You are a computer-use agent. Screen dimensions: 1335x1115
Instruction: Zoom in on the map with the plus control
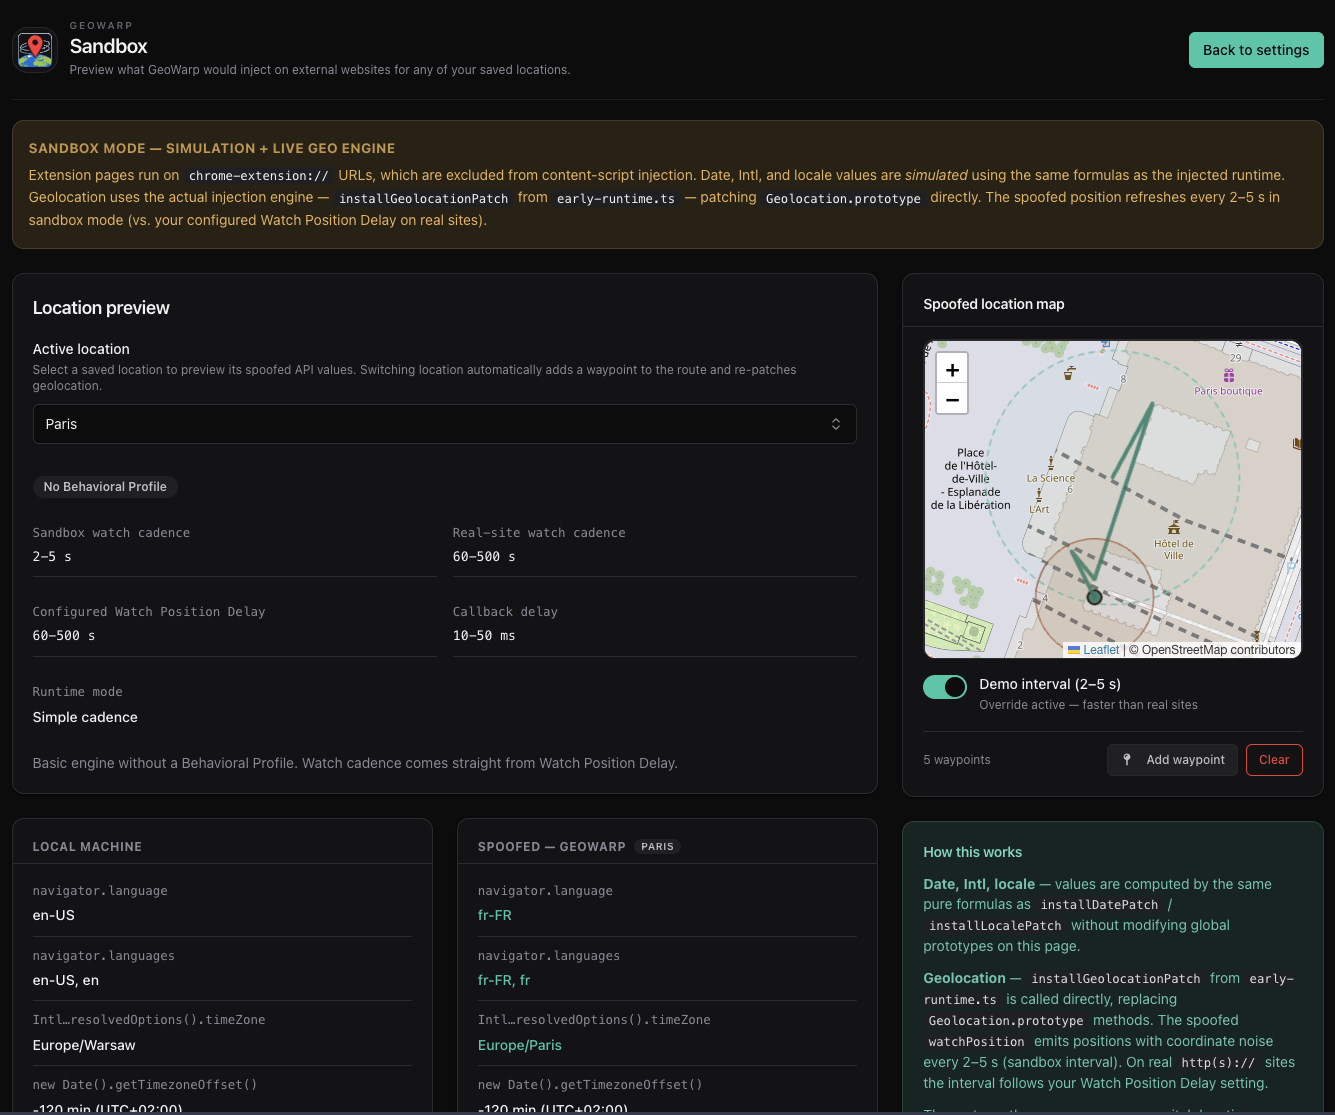[x=951, y=369]
